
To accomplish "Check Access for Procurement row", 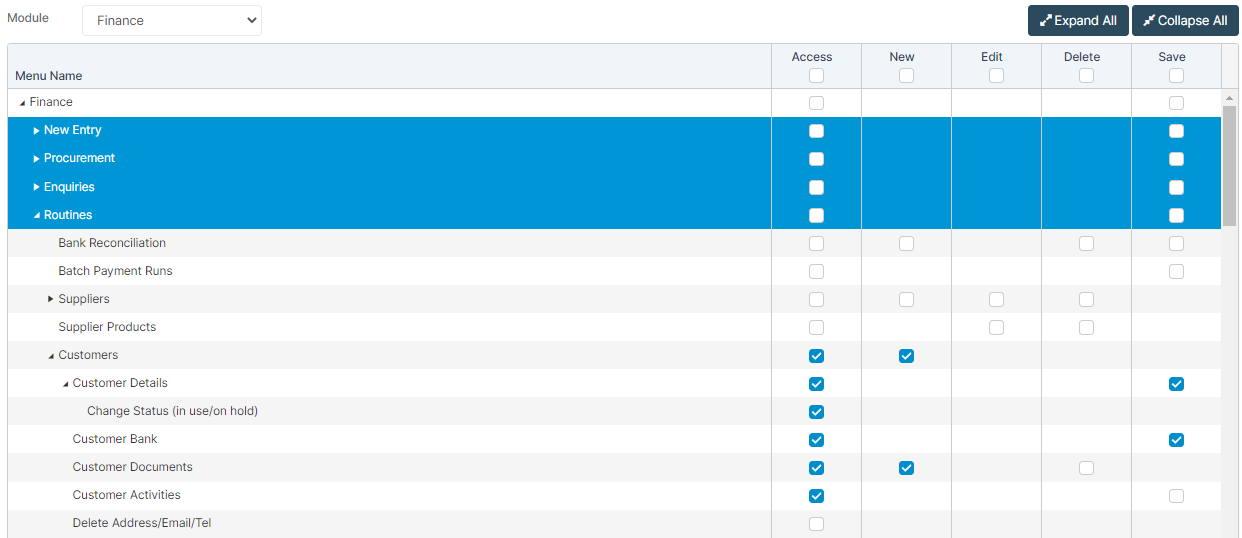I will (817, 159).
